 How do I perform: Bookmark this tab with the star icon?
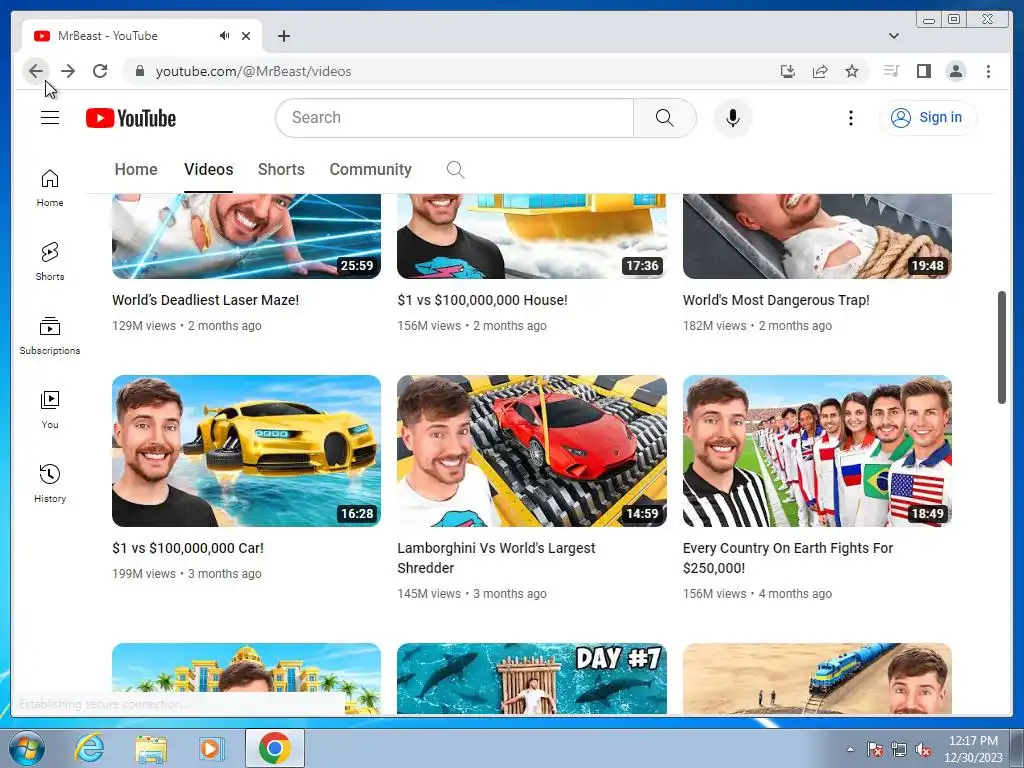coord(852,71)
